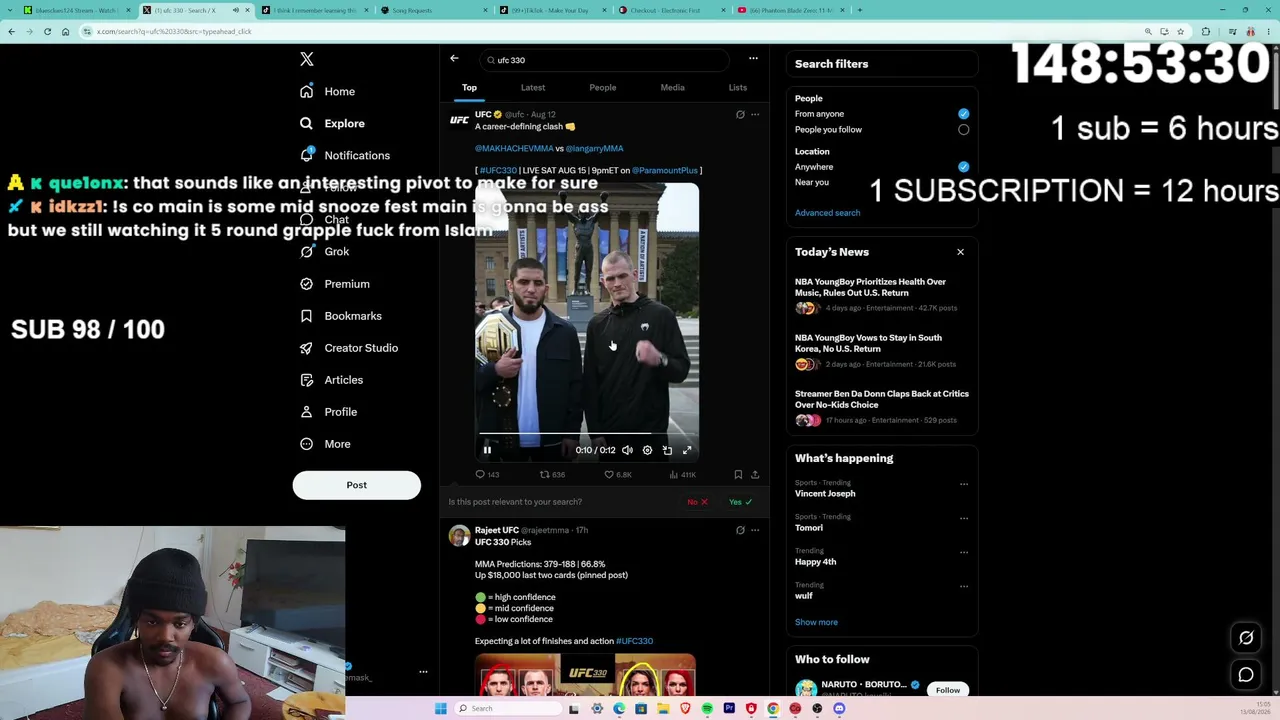Open Notifications in the X sidebar
The width and height of the screenshot is (1280, 720).
(345, 156)
